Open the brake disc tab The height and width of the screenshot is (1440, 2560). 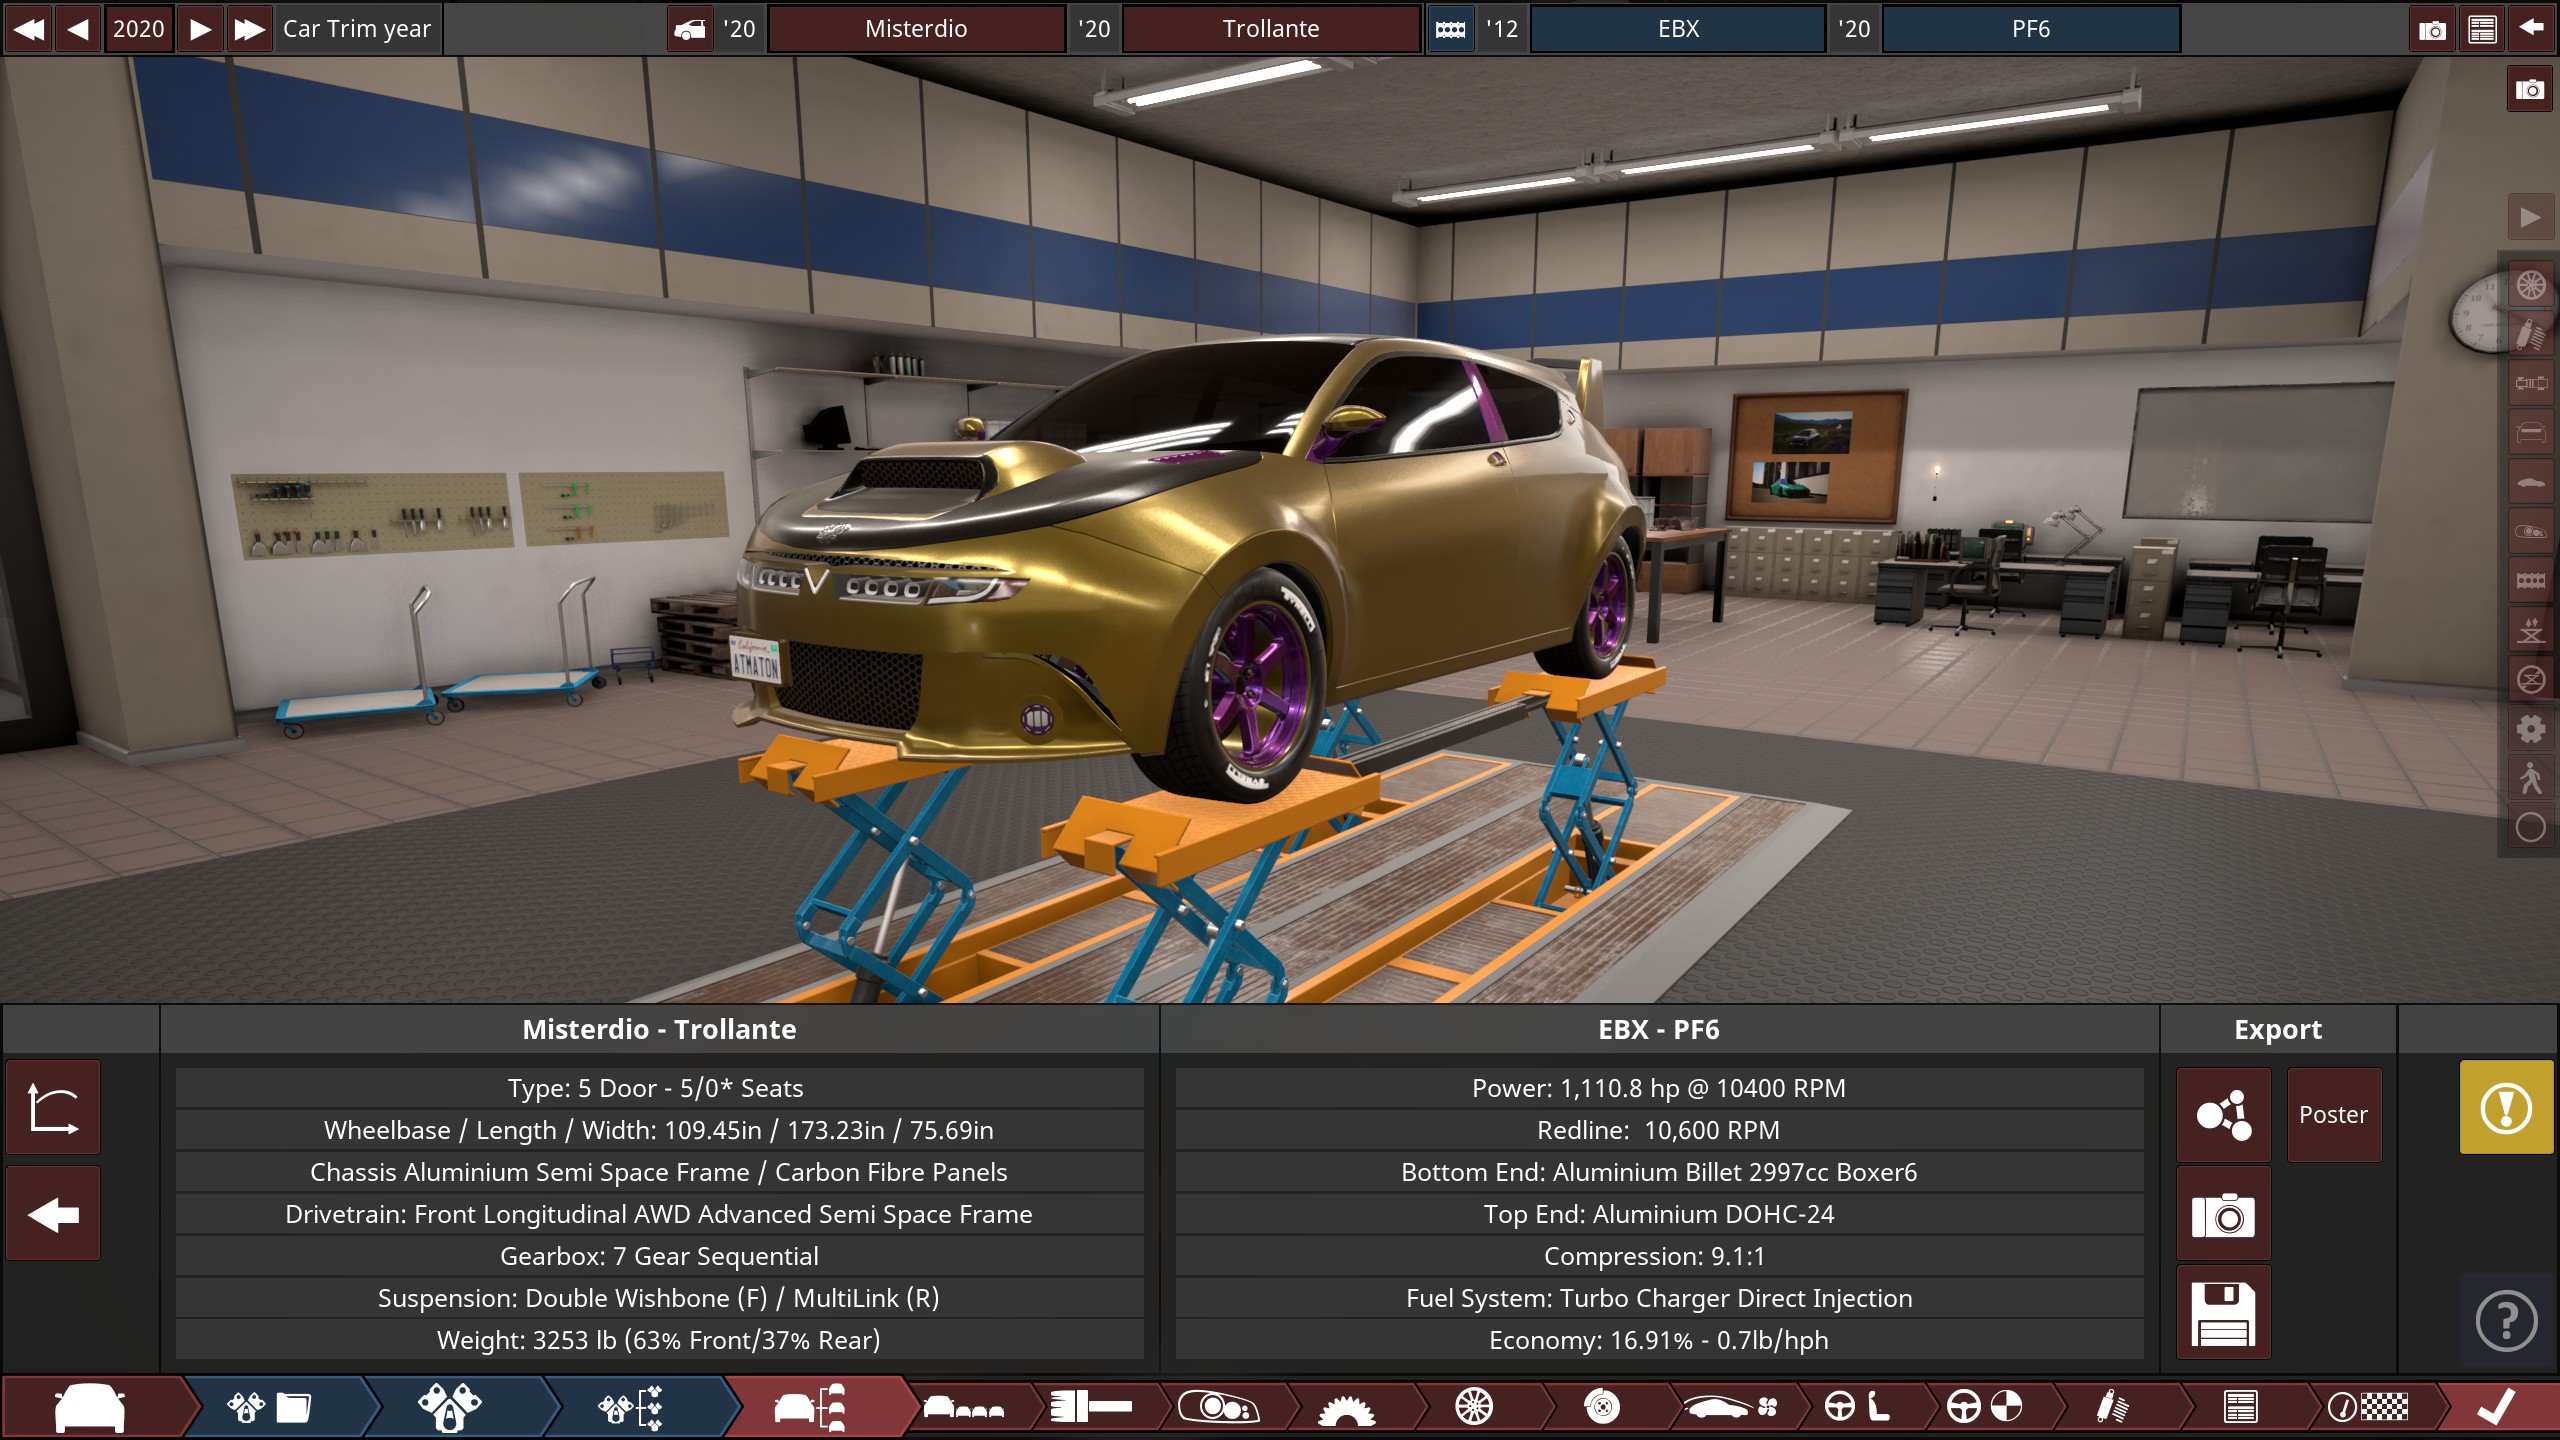click(1602, 1408)
